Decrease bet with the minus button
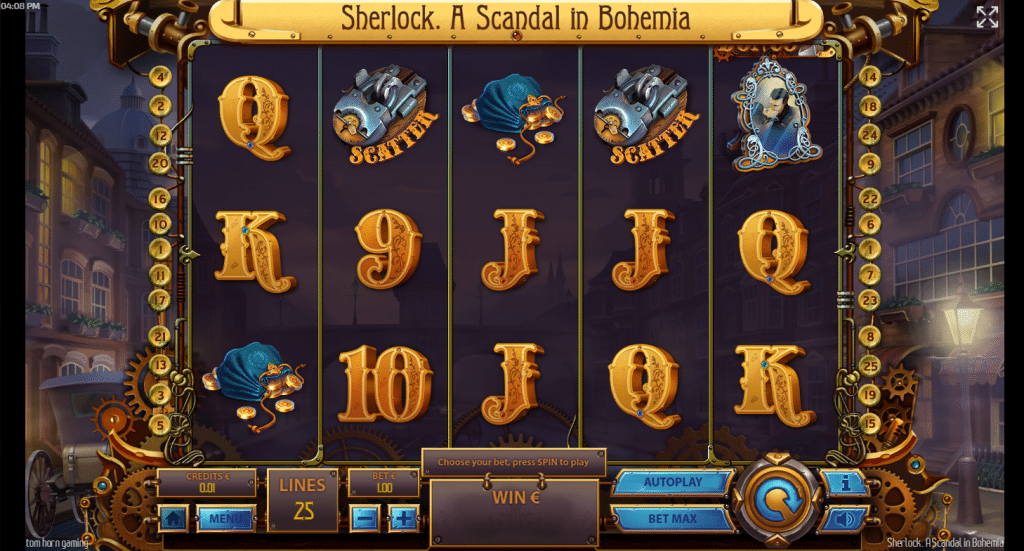1024x551 pixels. pos(365,519)
